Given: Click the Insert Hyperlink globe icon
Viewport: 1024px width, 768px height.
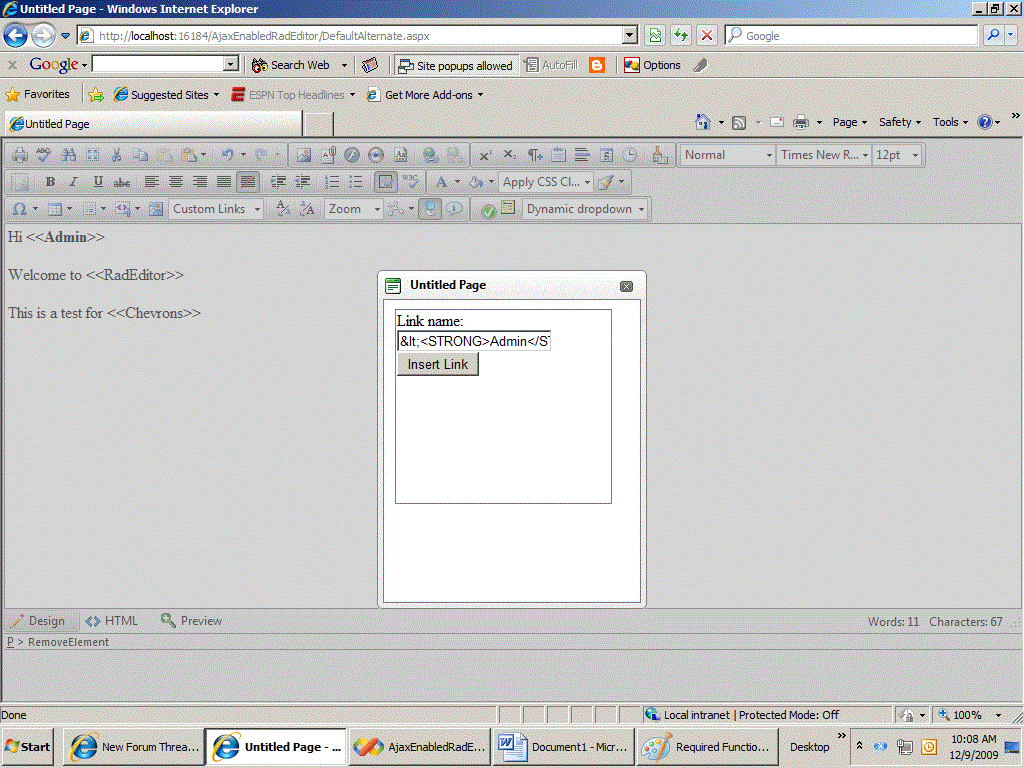Looking at the screenshot, I should 430,155.
